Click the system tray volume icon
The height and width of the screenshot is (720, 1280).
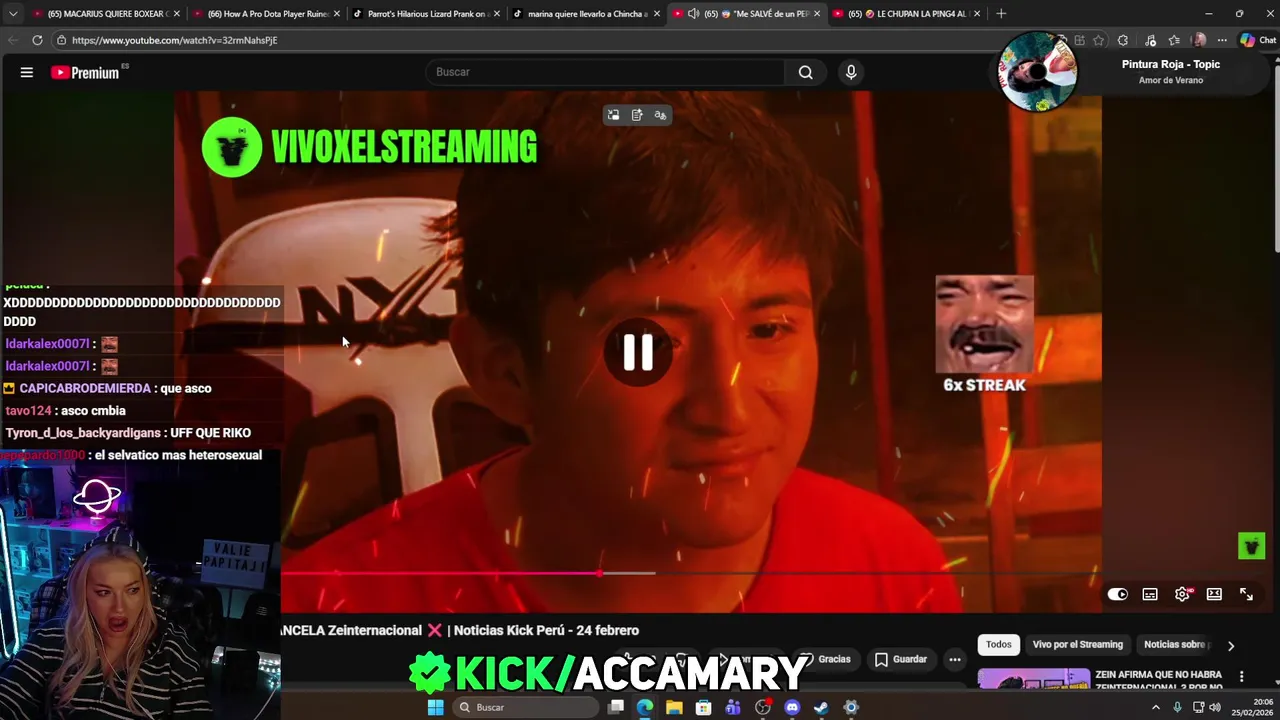pyautogui.click(x=1215, y=707)
